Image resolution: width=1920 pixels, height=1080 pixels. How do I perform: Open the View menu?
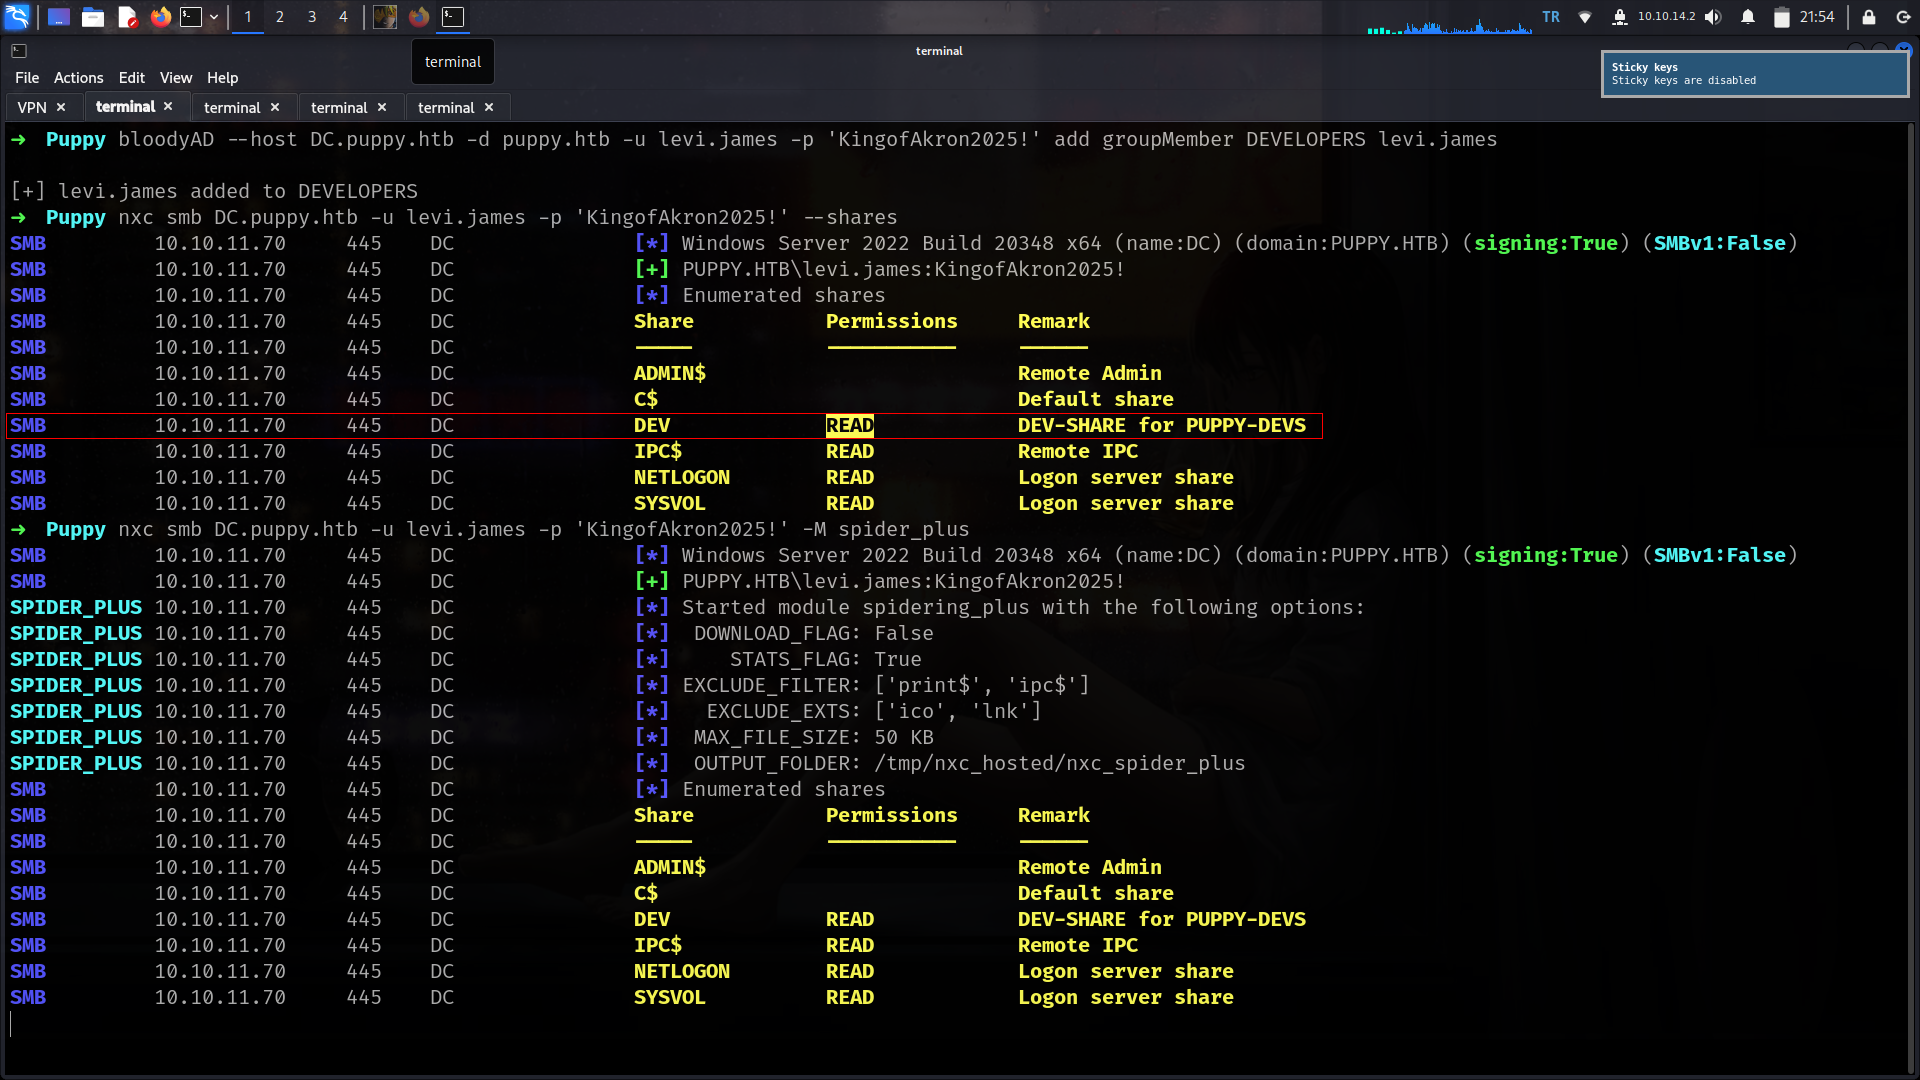click(x=175, y=77)
